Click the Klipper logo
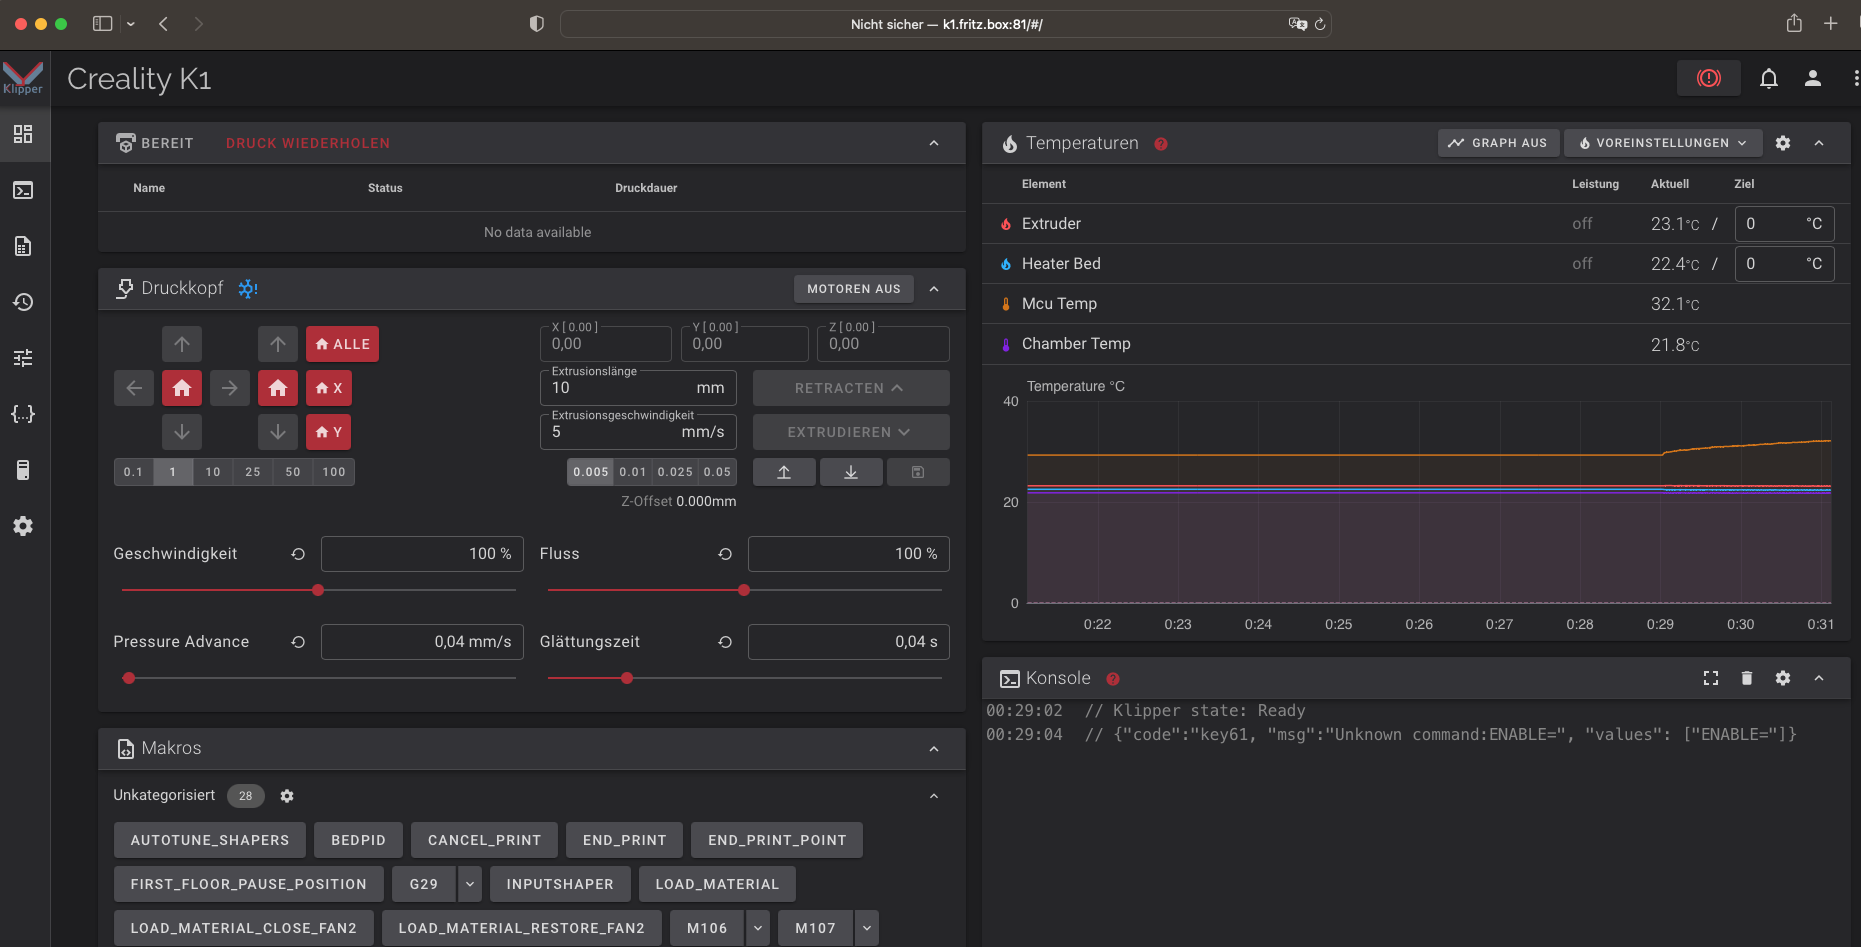This screenshot has width=1861, height=947. coord(23,78)
